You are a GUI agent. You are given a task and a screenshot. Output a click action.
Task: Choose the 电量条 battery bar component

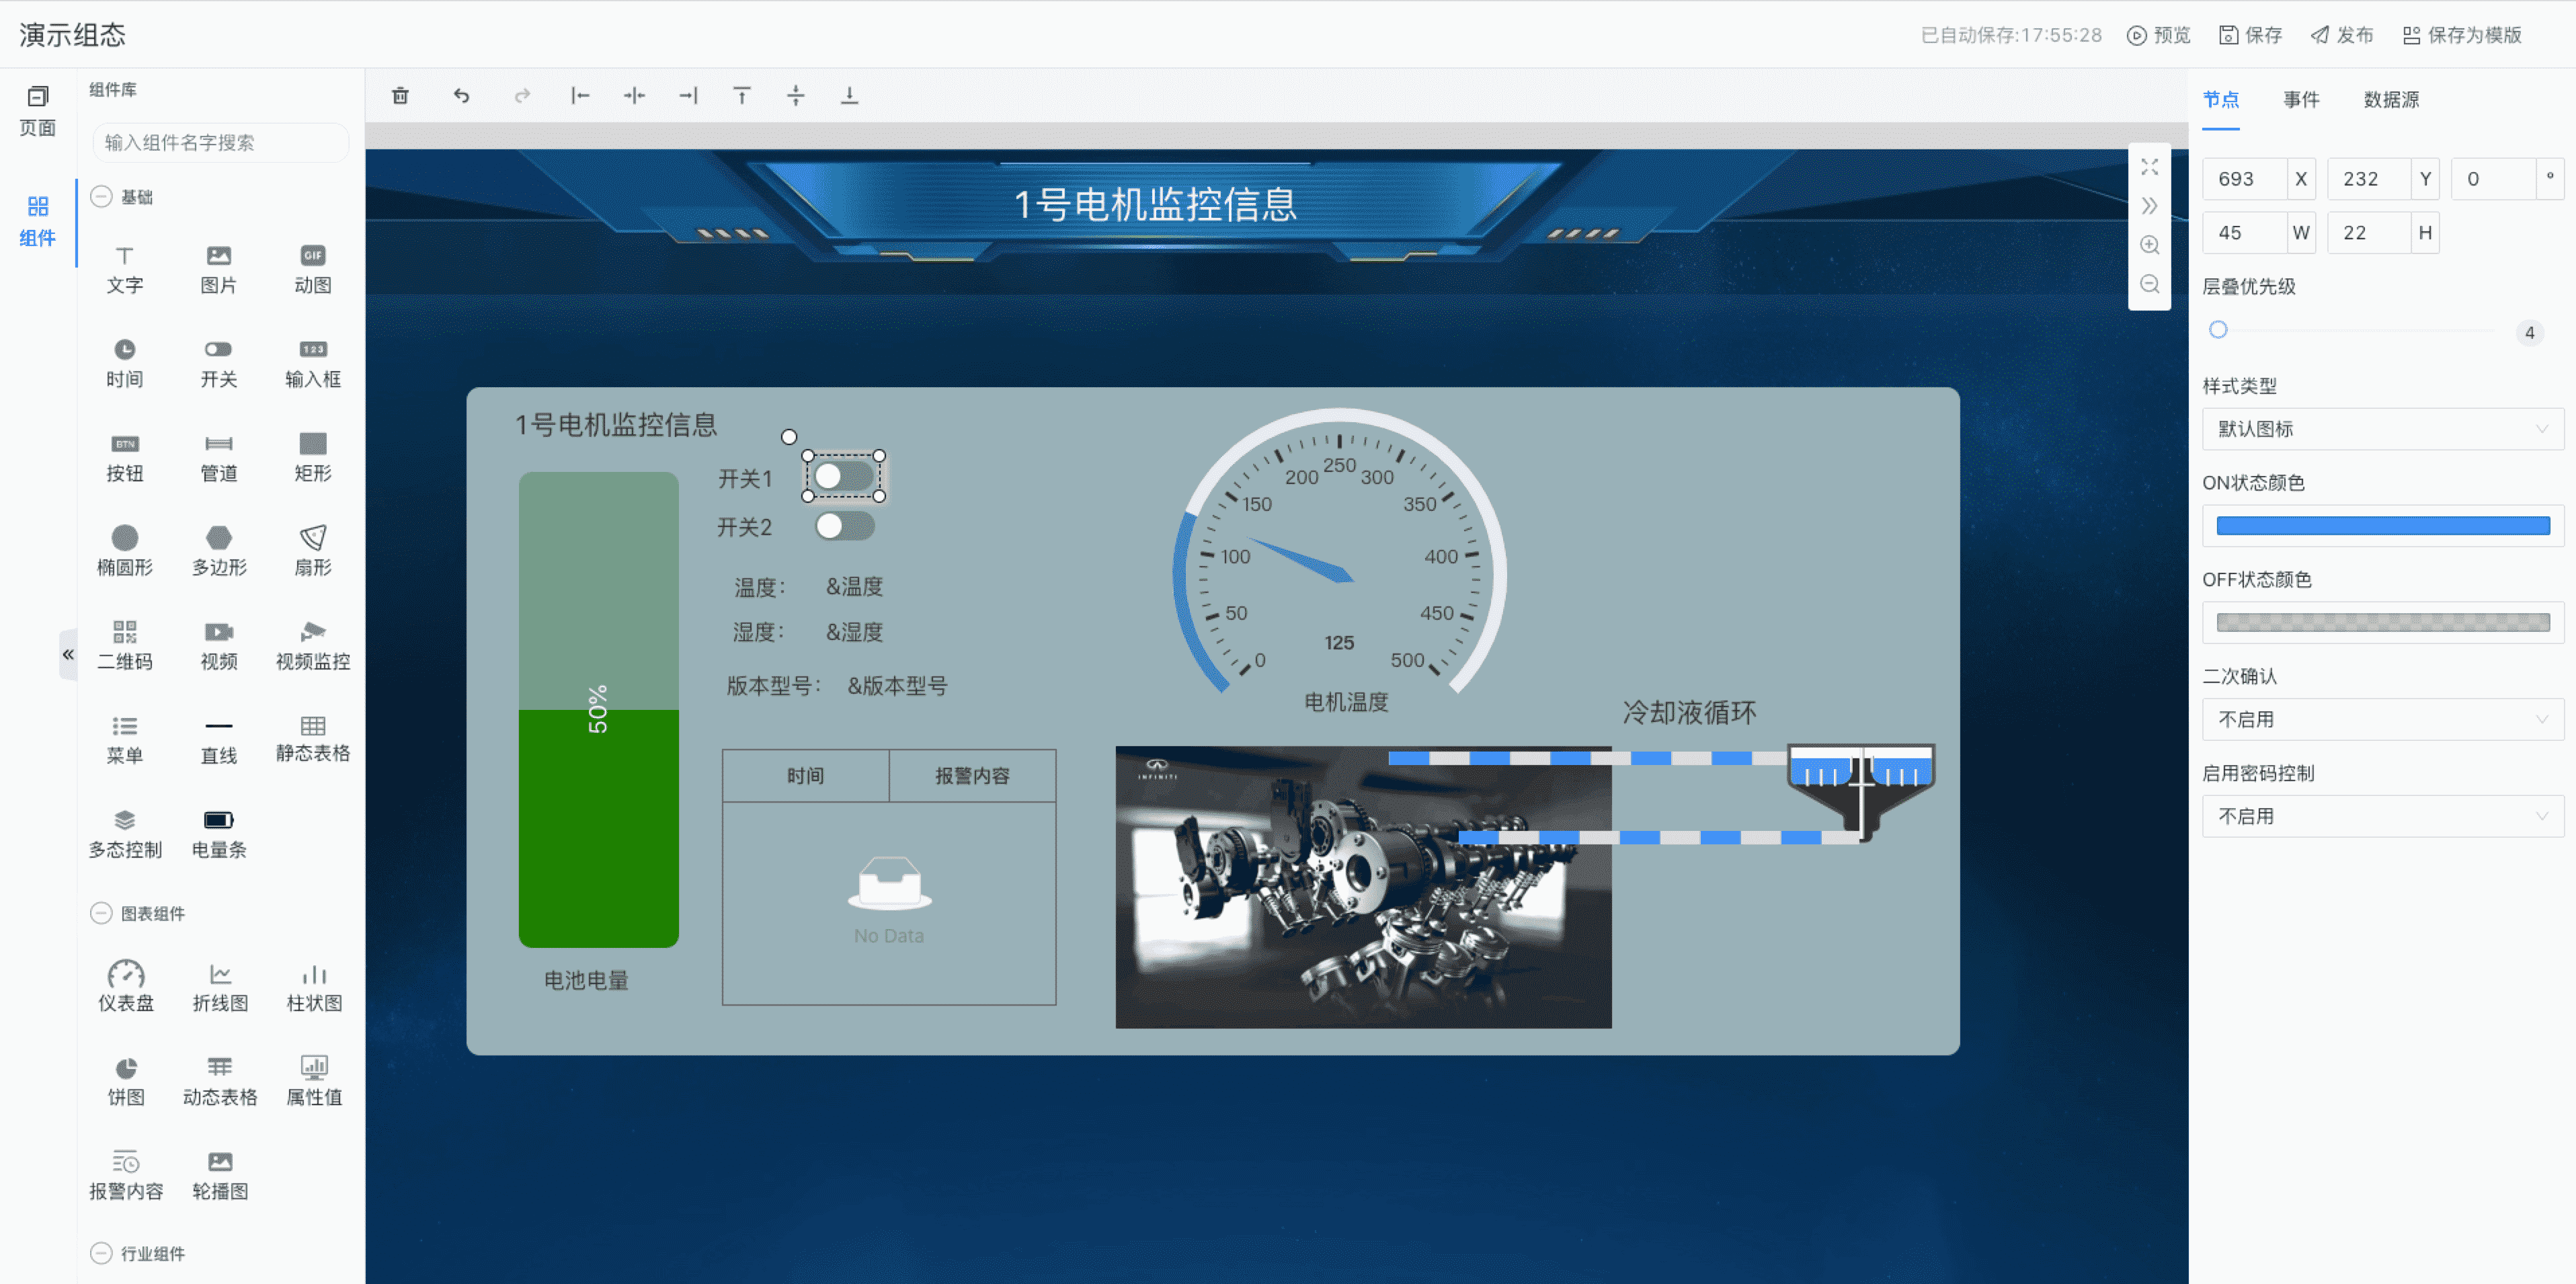[x=219, y=833]
